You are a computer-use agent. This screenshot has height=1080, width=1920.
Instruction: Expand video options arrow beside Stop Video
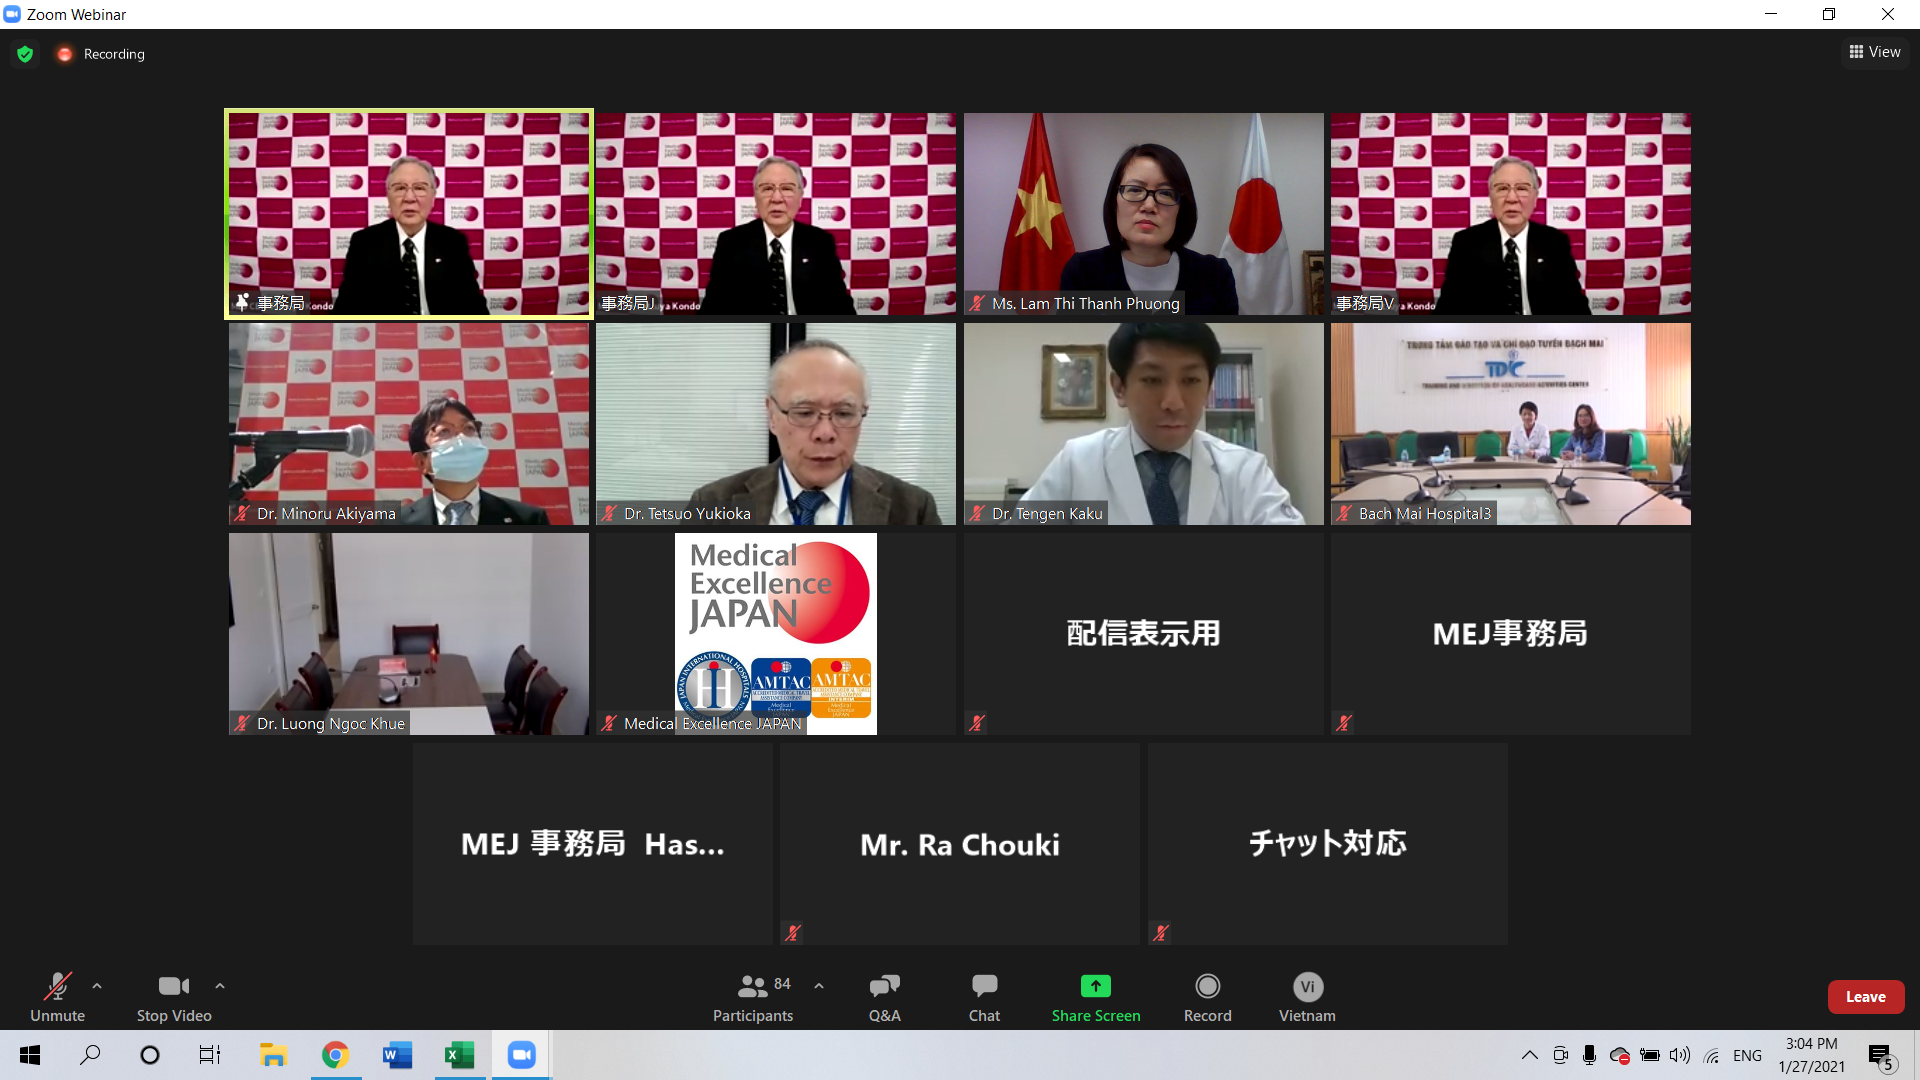(220, 986)
